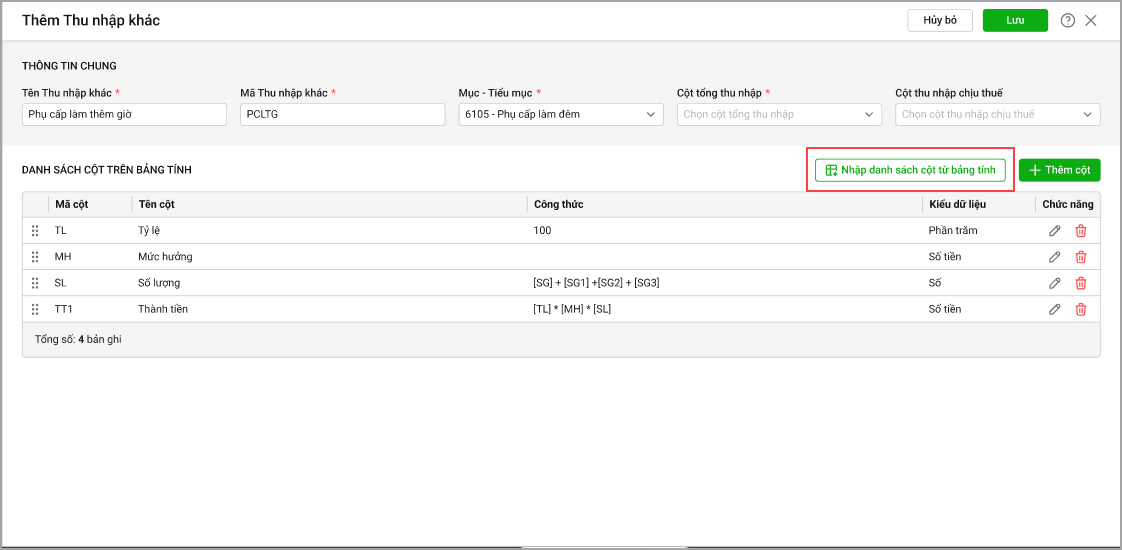Click Nhập danh sách cột từ bảng tính

pos(910,170)
